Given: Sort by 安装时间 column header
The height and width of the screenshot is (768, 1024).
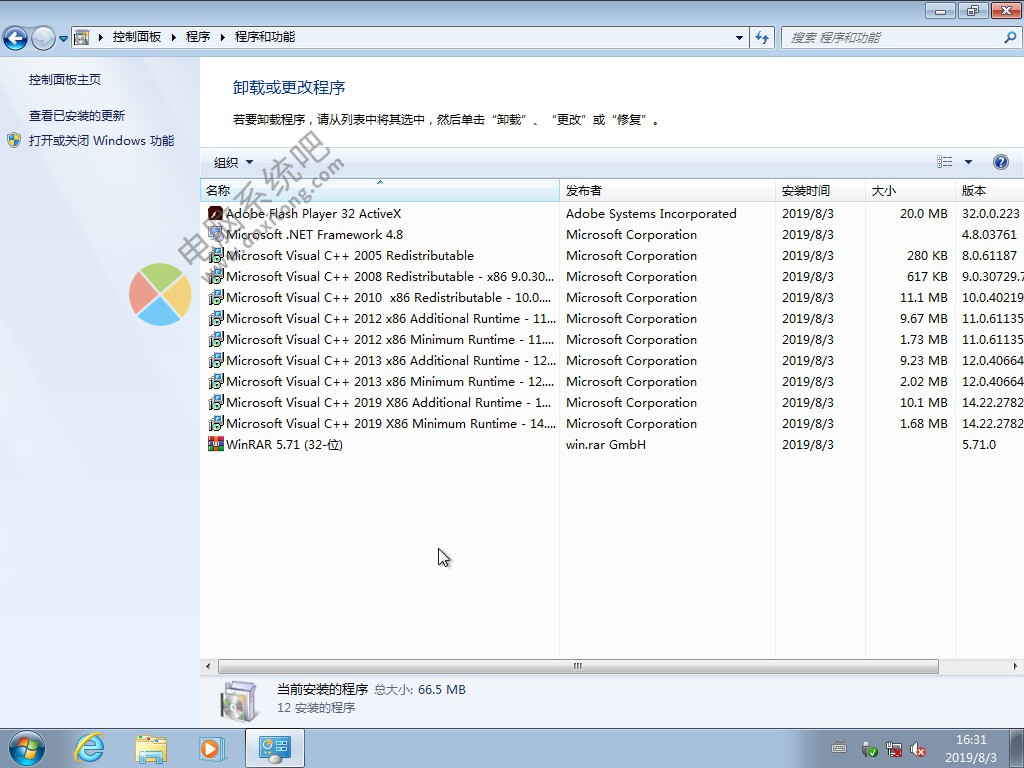Looking at the screenshot, I should pyautogui.click(x=820, y=191).
